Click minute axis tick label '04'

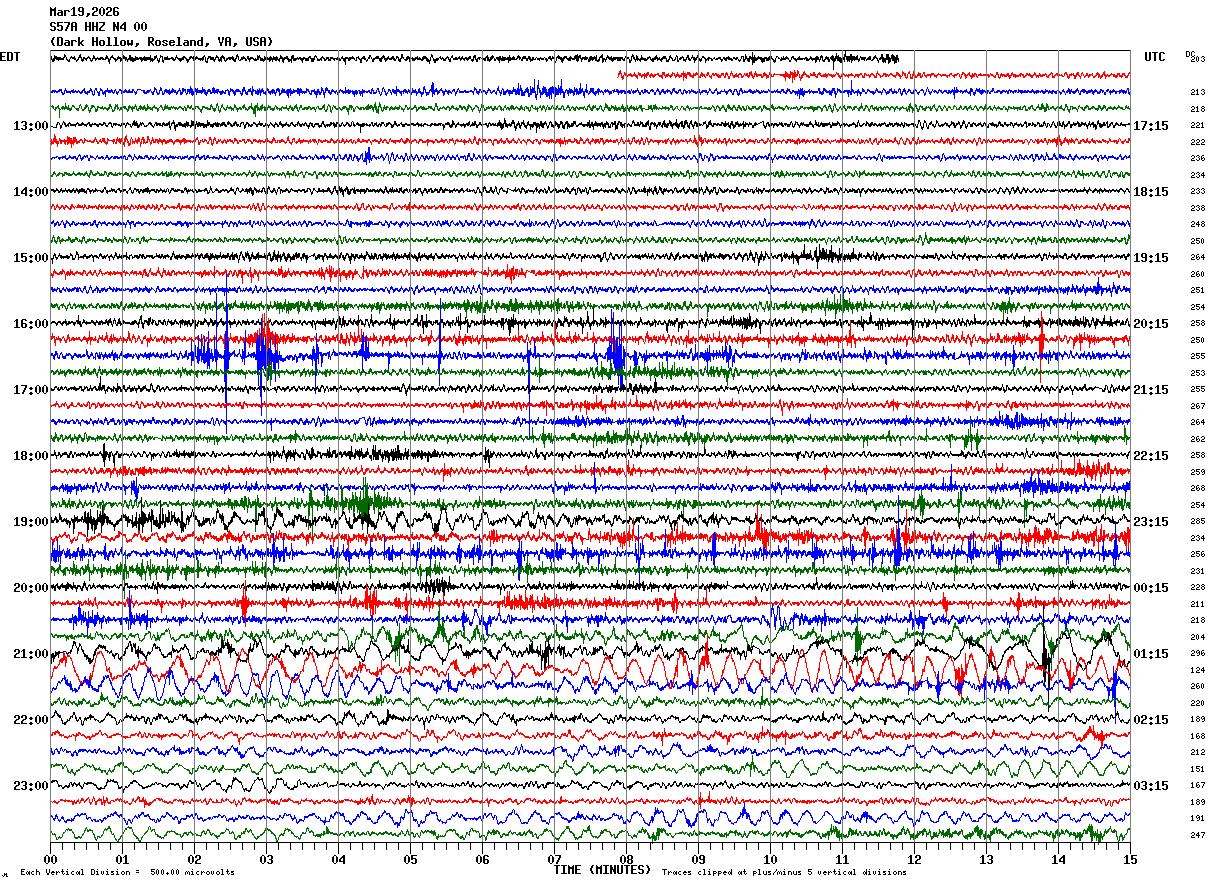[338, 859]
